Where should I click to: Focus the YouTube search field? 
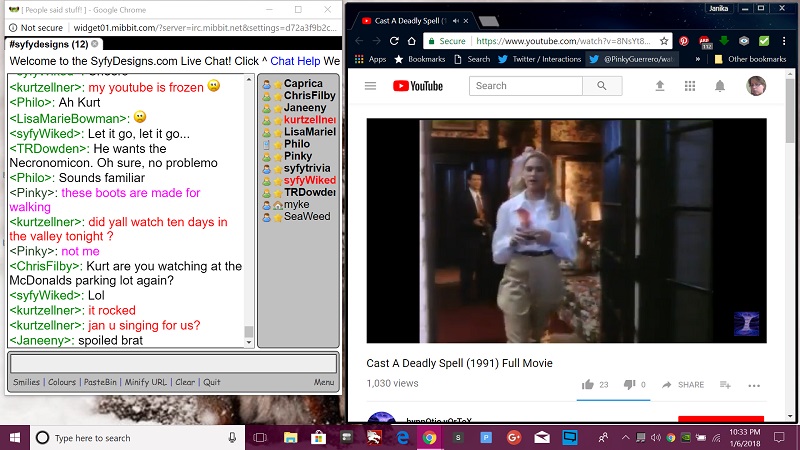526,86
